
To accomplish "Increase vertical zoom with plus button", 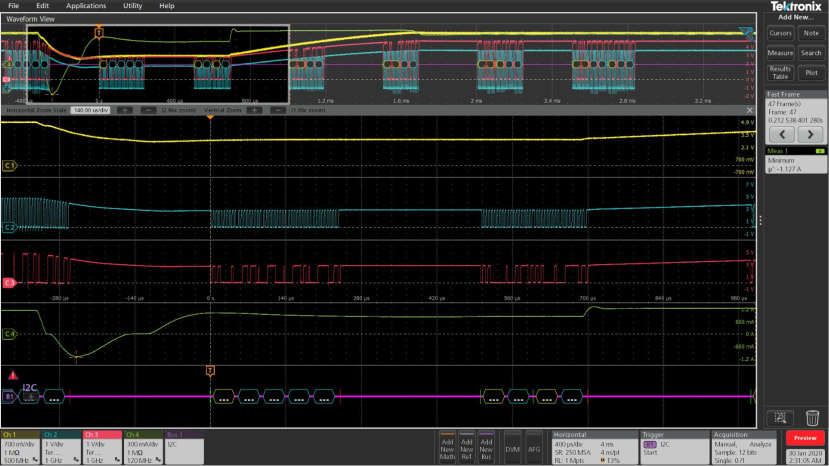I will pos(254,110).
